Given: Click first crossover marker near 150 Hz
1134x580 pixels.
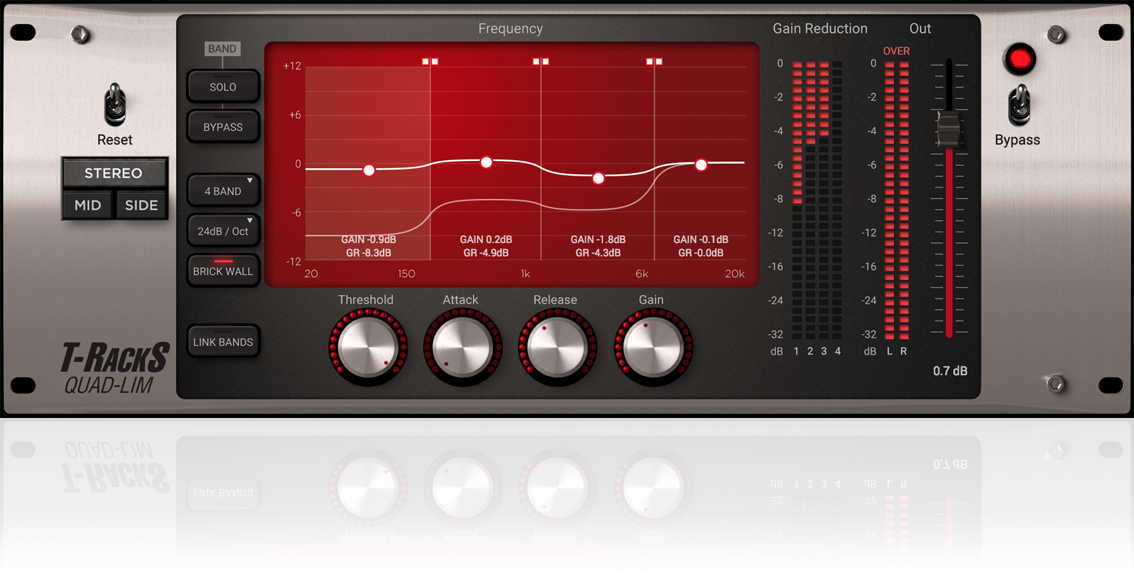Looking at the screenshot, I should (x=430, y=62).
